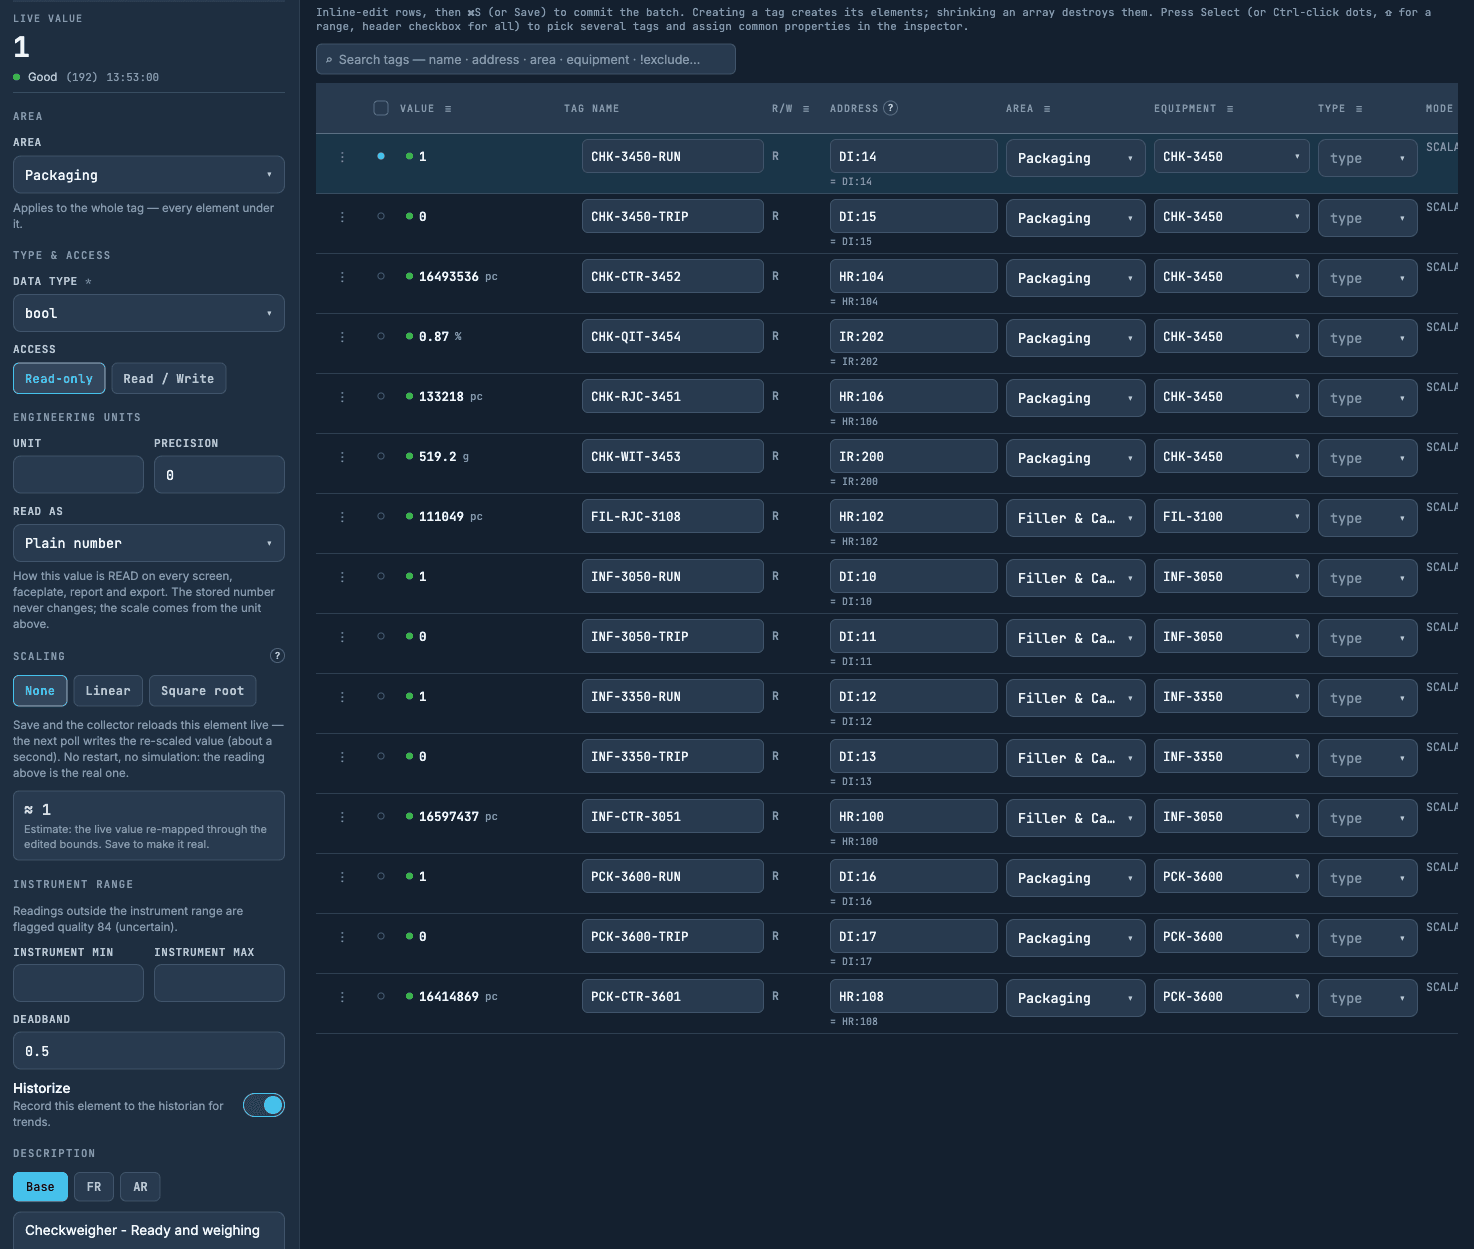This screenshot has width=1474, height=1249.
Task: Choose None scaling
Action: click(x=40, y=691)
